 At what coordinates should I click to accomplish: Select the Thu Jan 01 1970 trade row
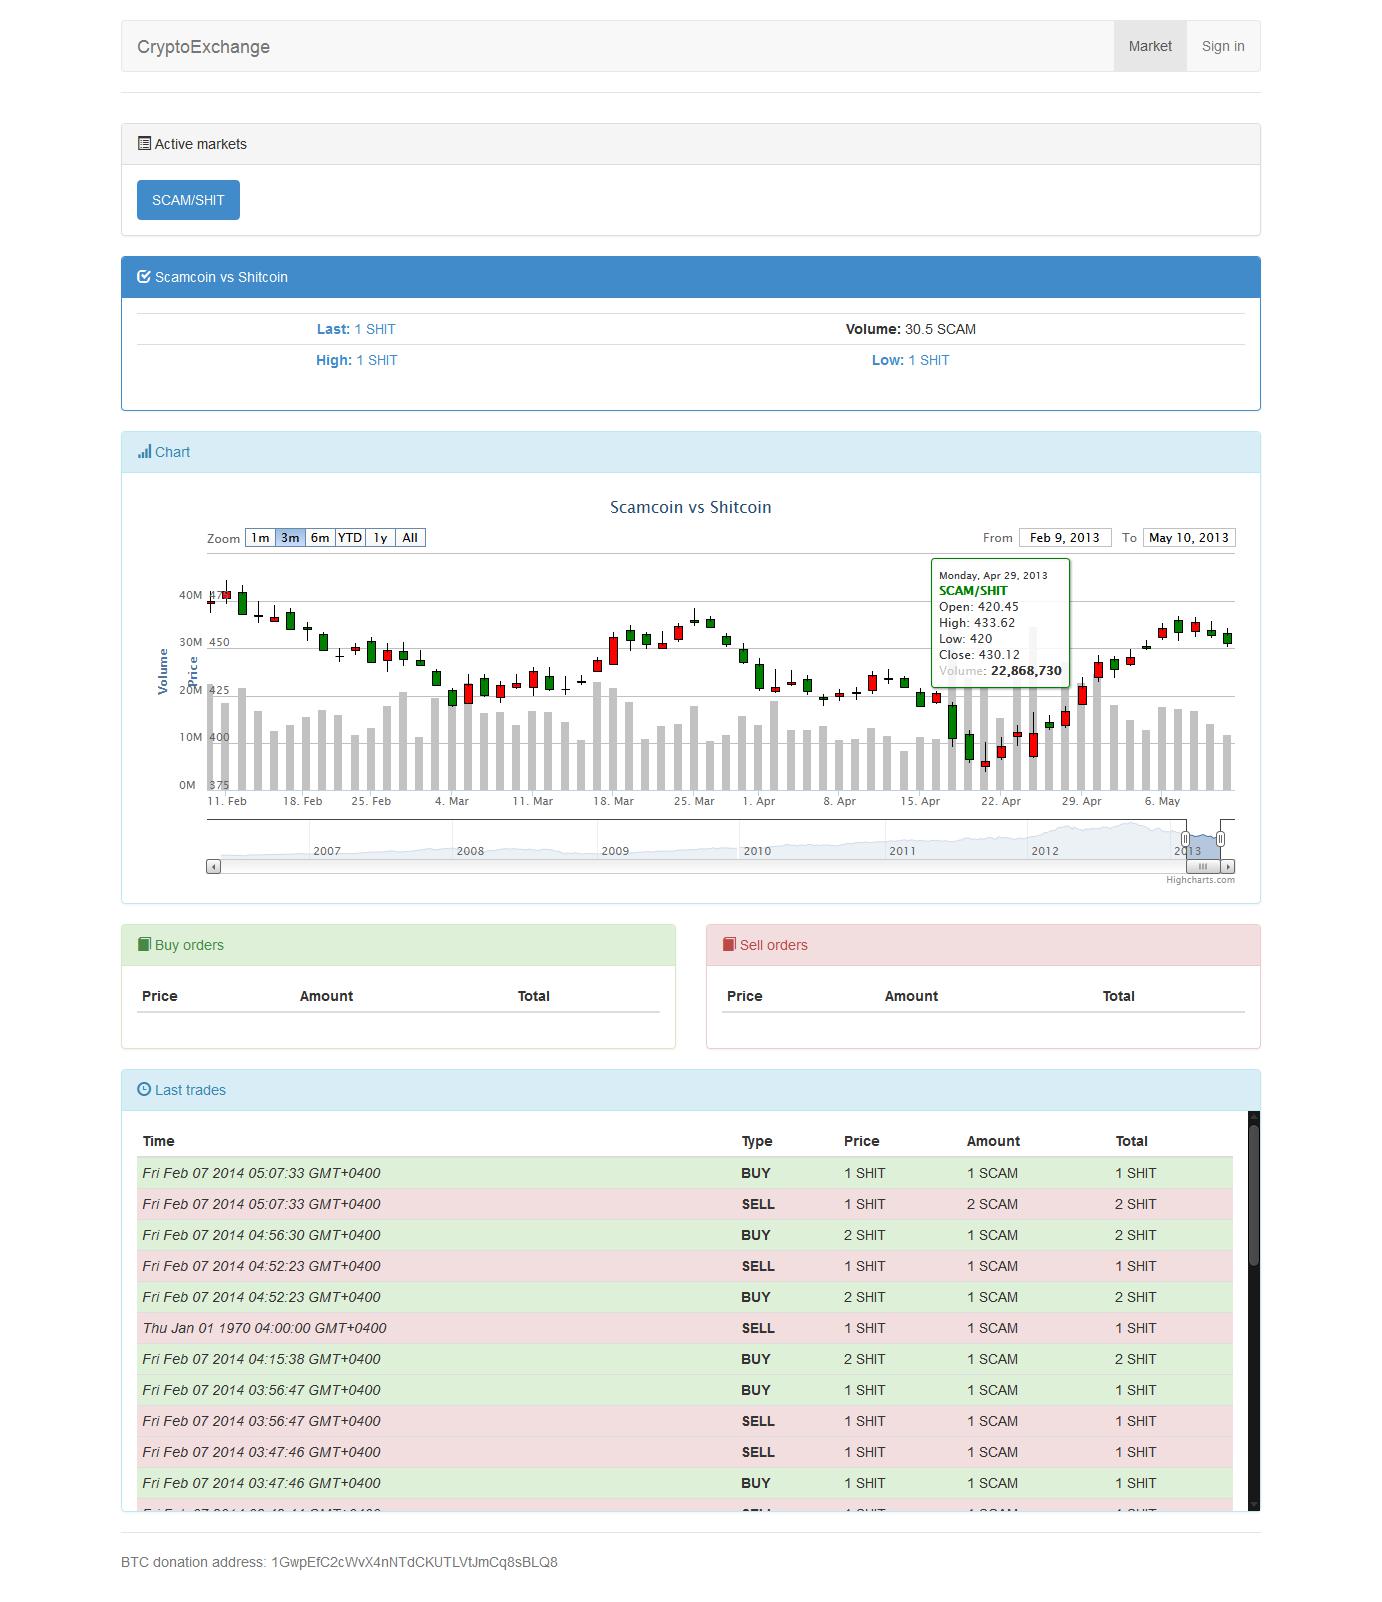[x=685, y=1328]
